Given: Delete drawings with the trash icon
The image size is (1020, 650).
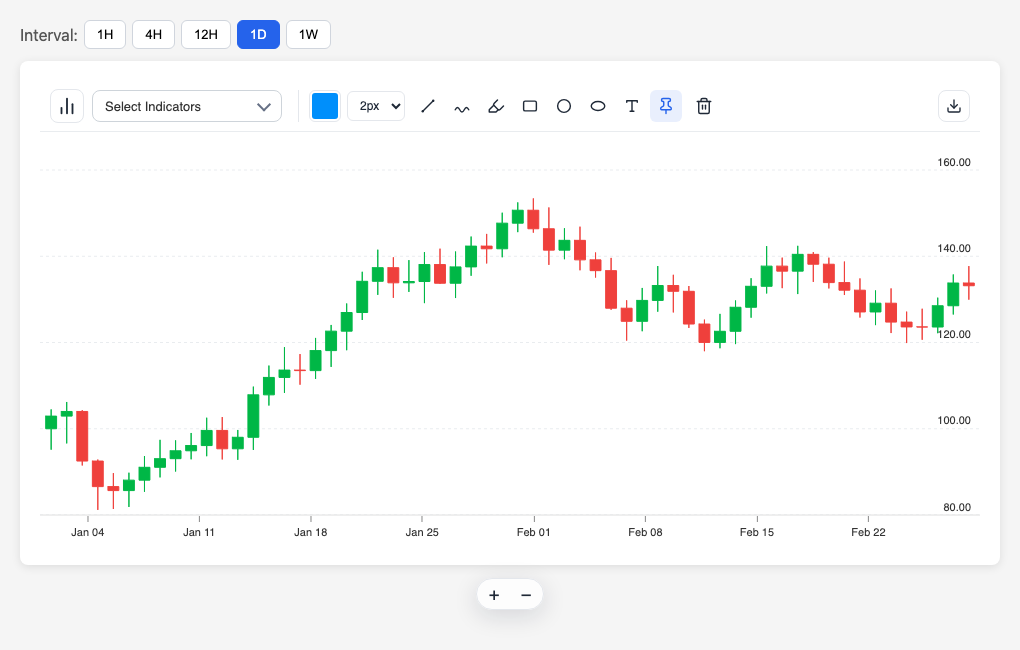Looking at the screenshot, I should pyautogui.click(x=704, y=106).
